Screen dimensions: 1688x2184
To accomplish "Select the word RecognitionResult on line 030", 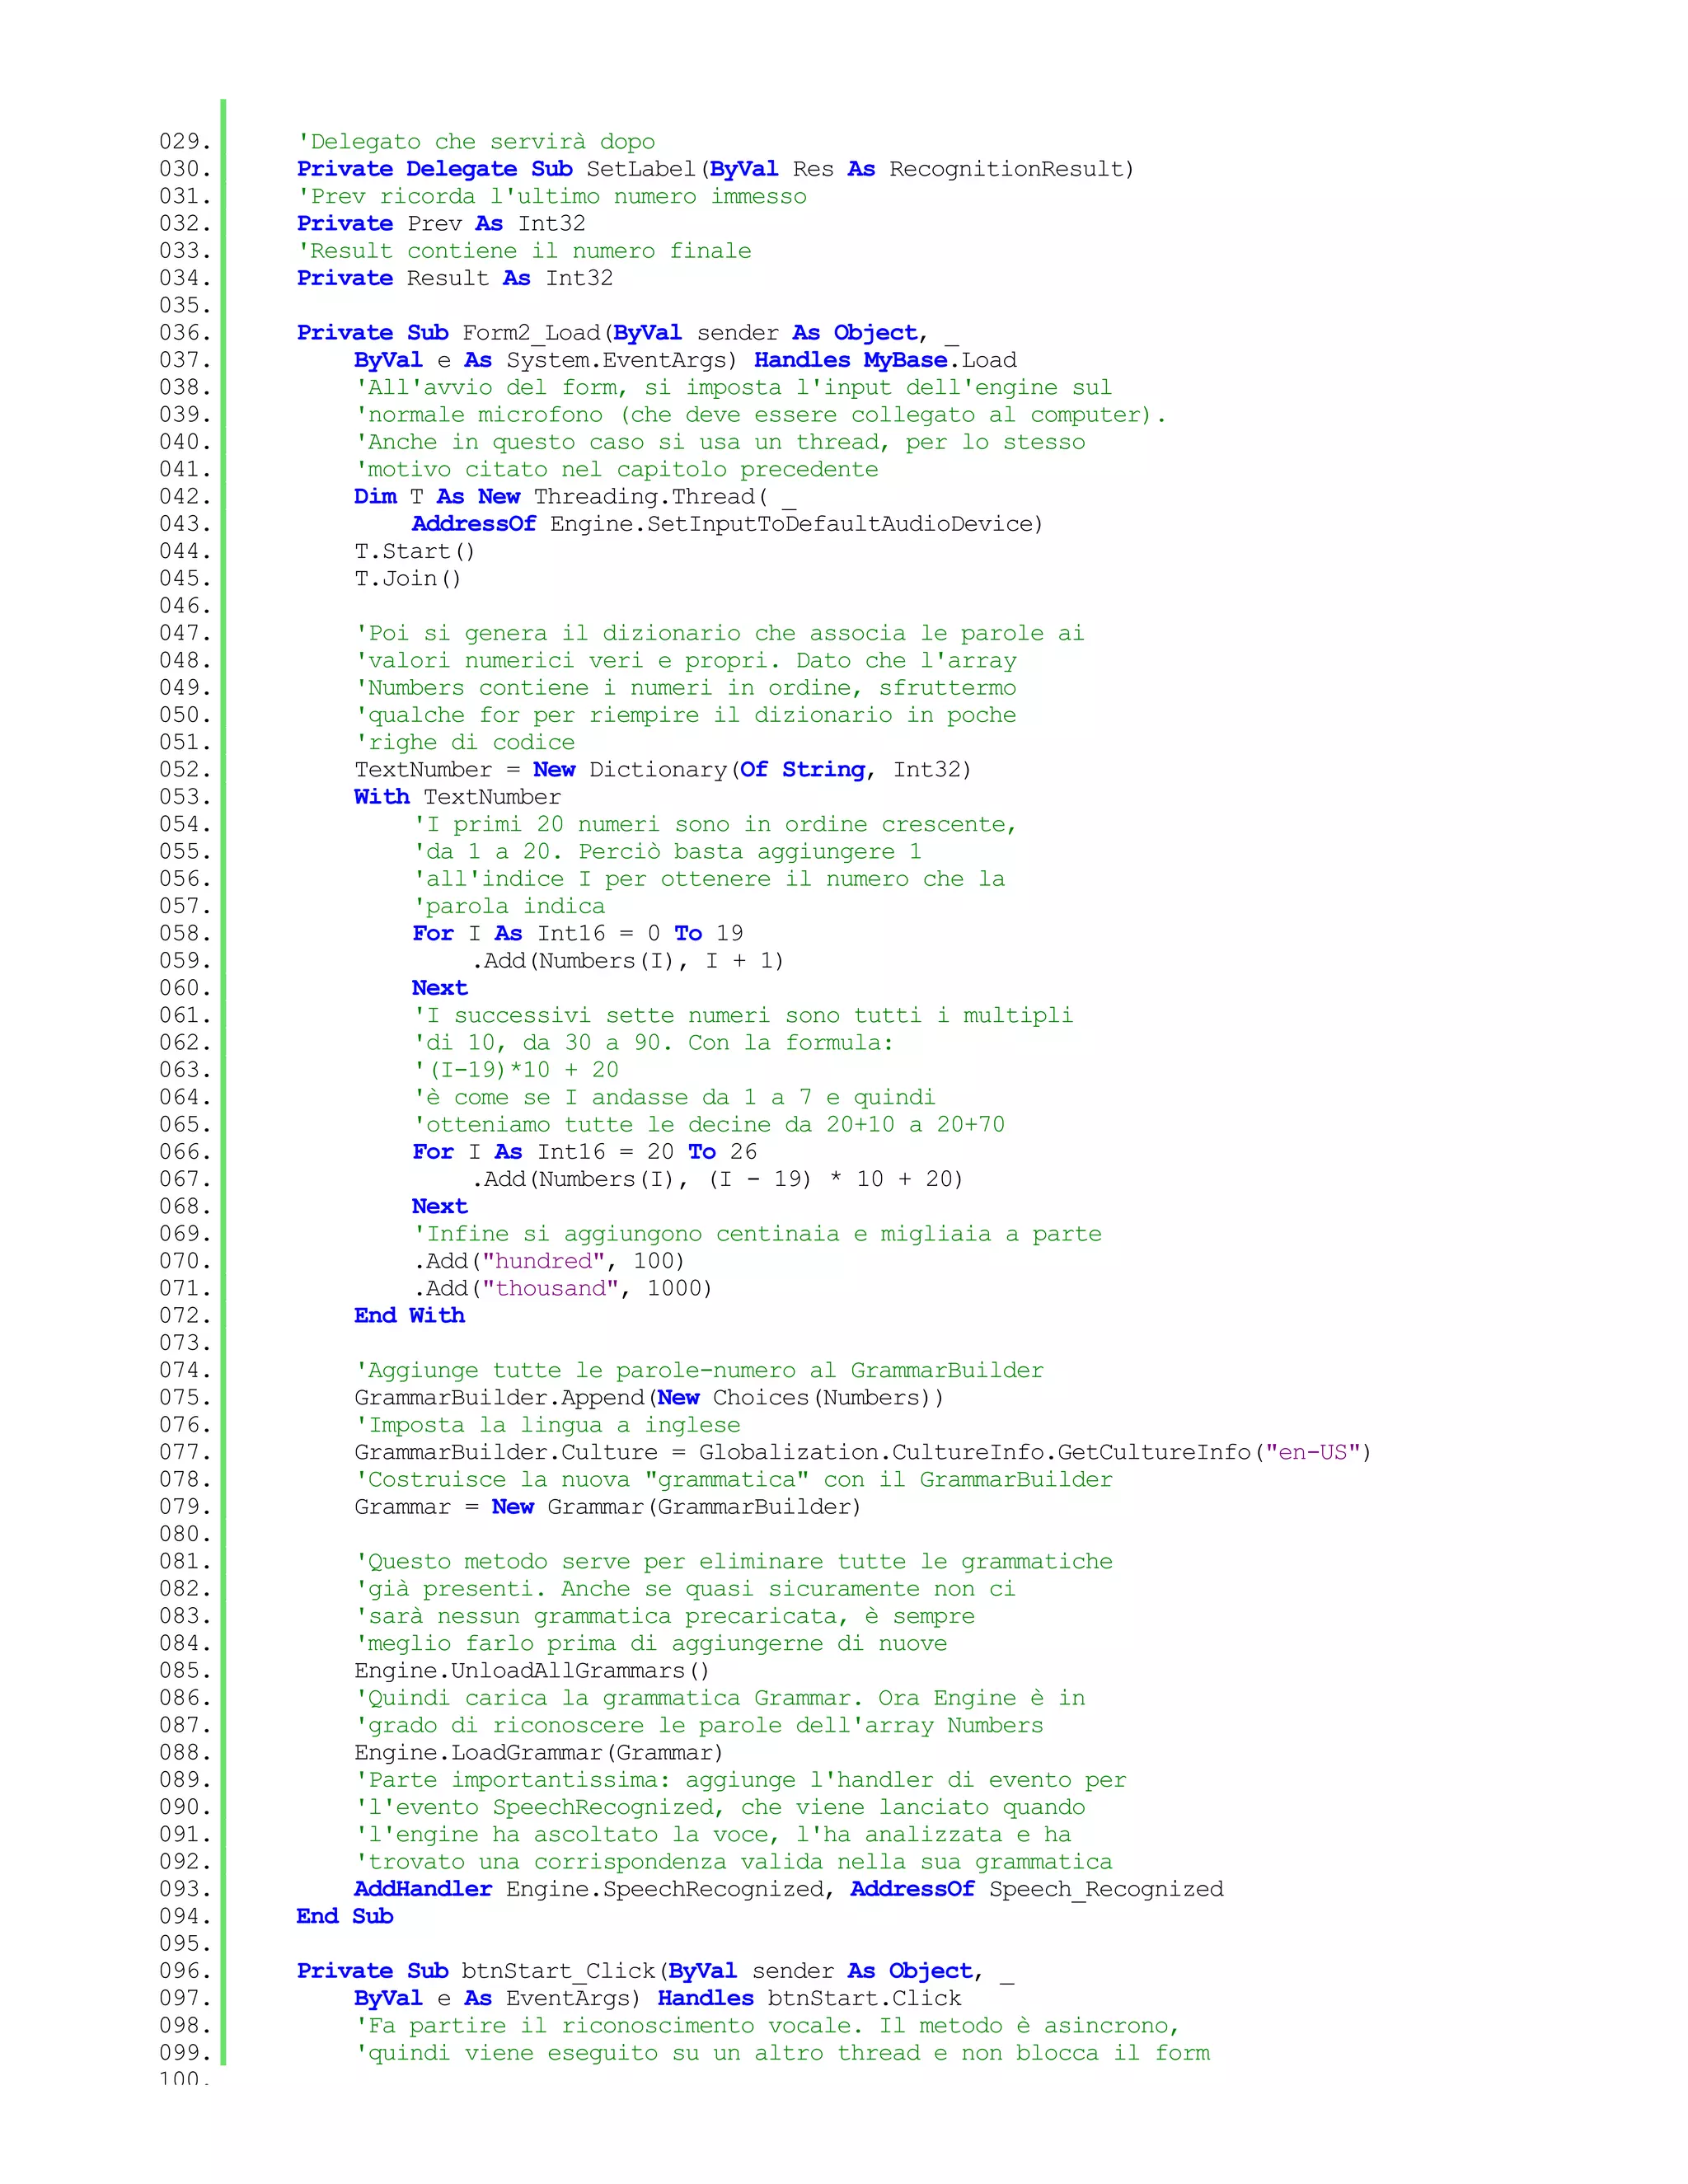I will [x=1007, y=169].
